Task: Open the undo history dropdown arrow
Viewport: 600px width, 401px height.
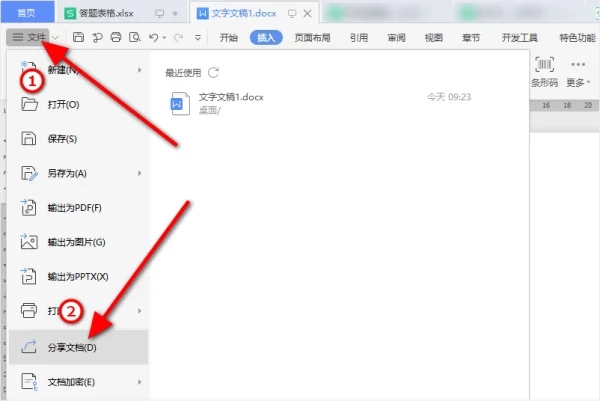Action: 164,37
